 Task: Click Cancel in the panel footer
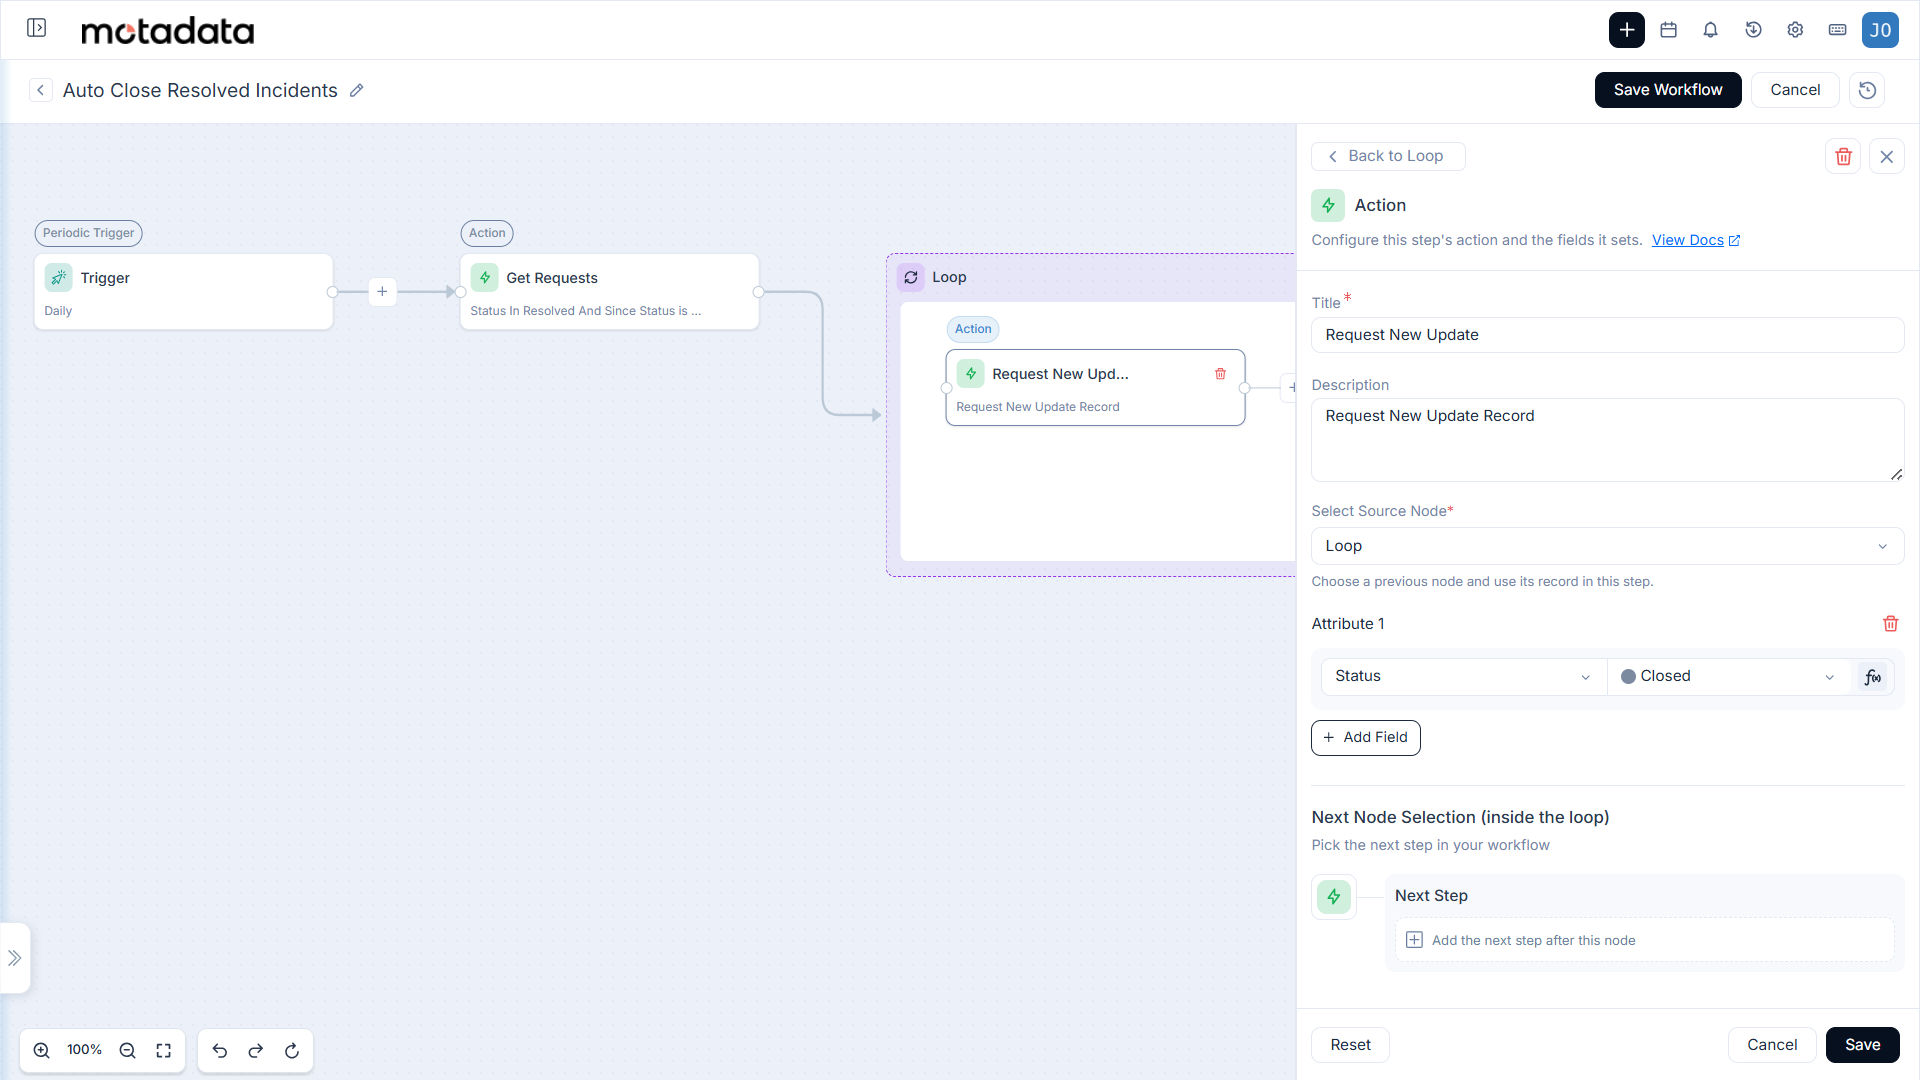click(x=1771, y=1045)
